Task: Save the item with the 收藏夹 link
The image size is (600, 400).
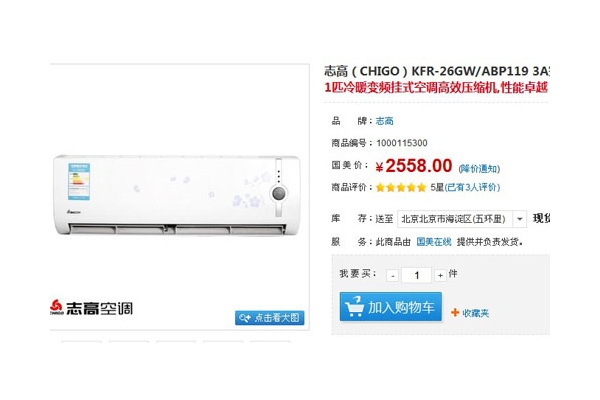Action: pyautogui.click(x=475, y=313)
